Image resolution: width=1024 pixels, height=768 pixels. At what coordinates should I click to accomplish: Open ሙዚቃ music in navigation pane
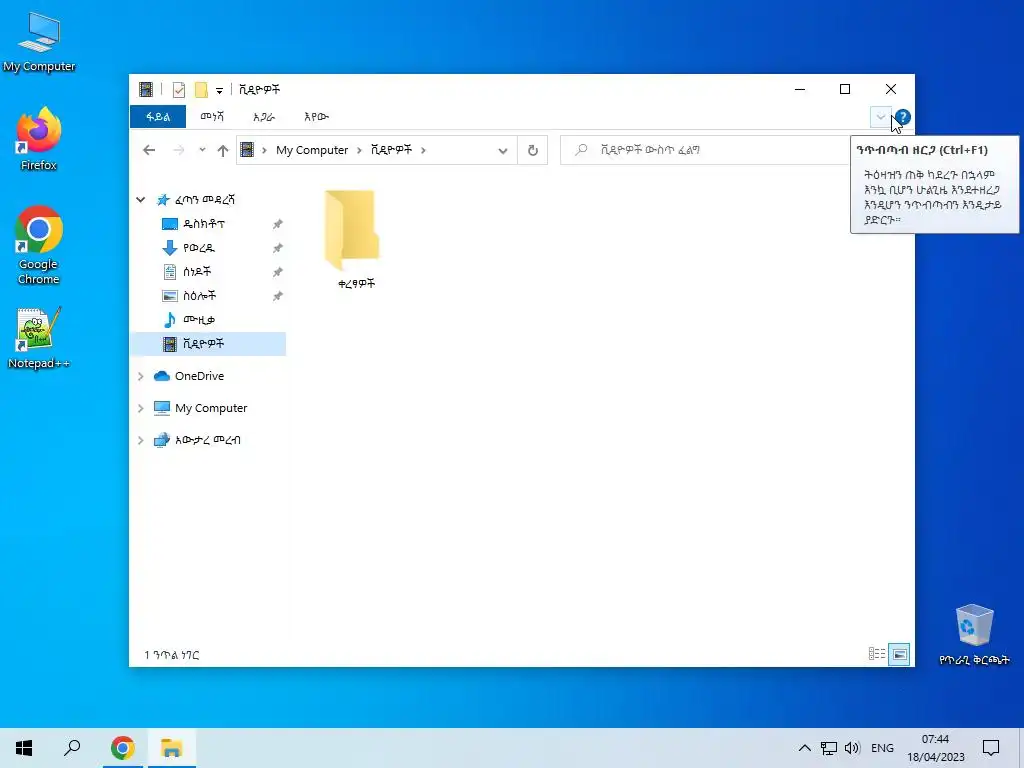199,320
